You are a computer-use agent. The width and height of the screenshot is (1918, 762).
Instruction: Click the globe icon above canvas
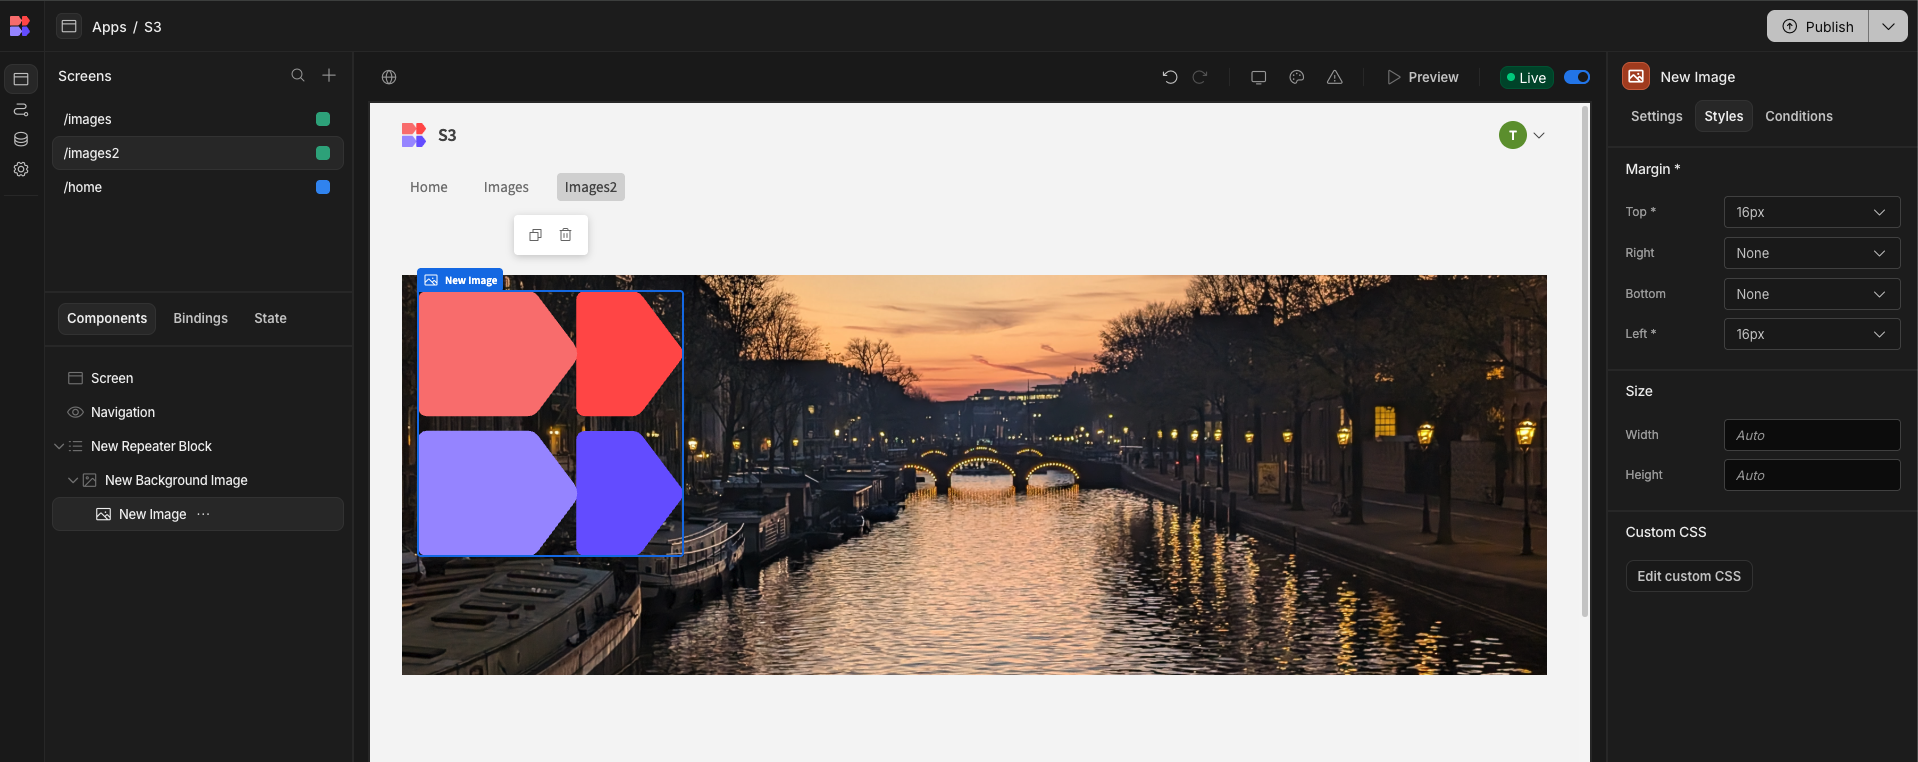point(389,77)
